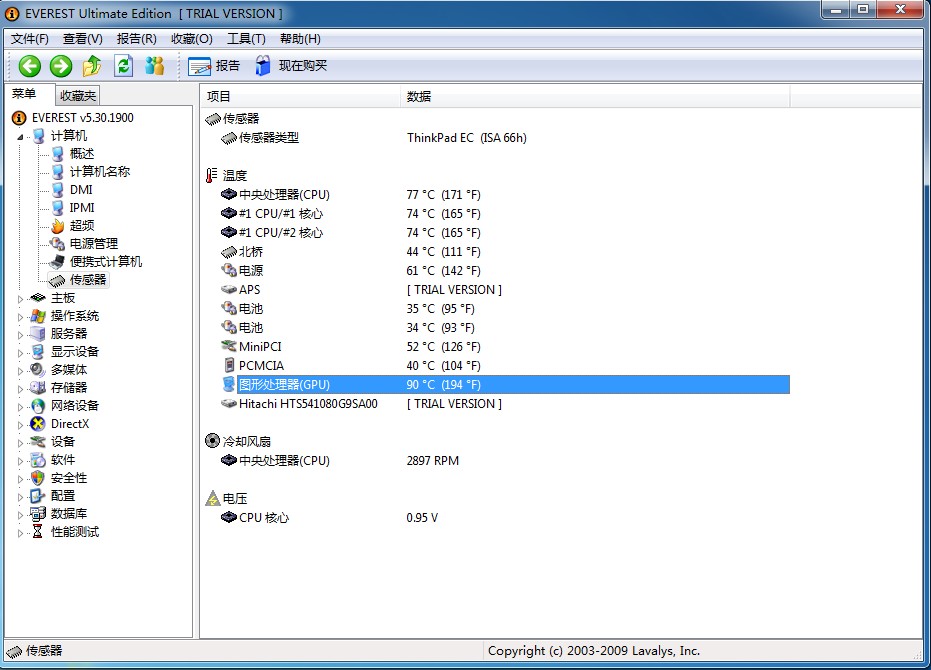Image resolution: width=931 pixels, height=670 pixels.
Task: Click the 设备 tree icon
Action: tap(38, 441)
